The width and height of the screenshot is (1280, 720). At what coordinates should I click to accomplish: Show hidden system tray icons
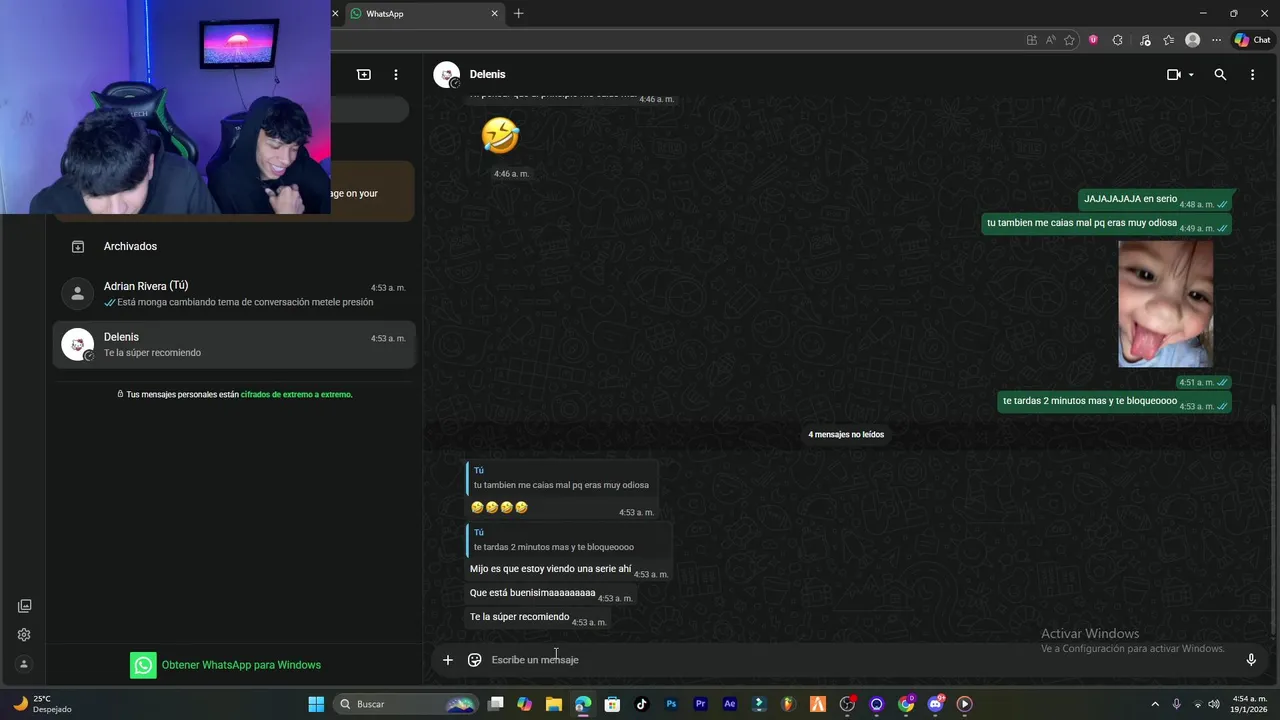1155,704
